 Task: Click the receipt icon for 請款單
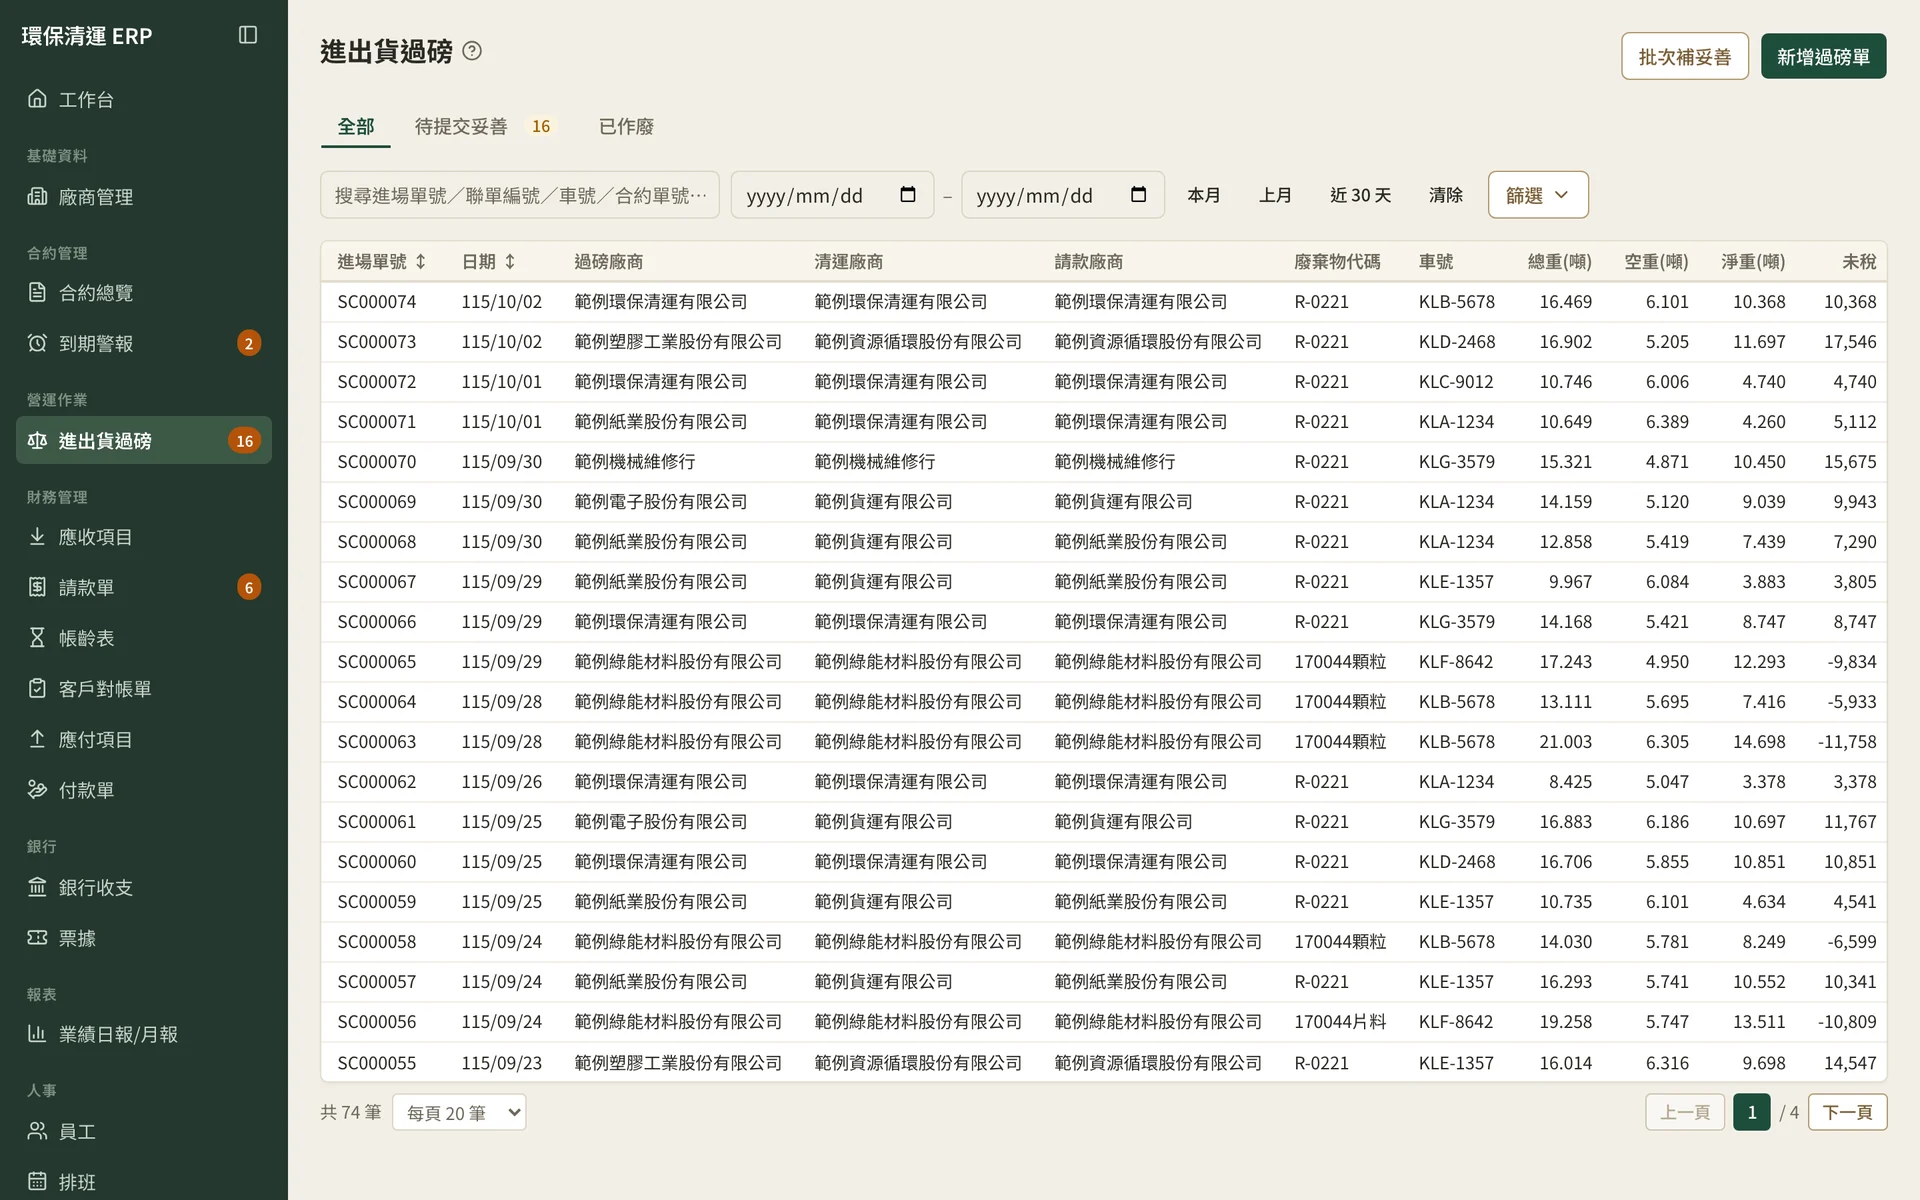37,587
